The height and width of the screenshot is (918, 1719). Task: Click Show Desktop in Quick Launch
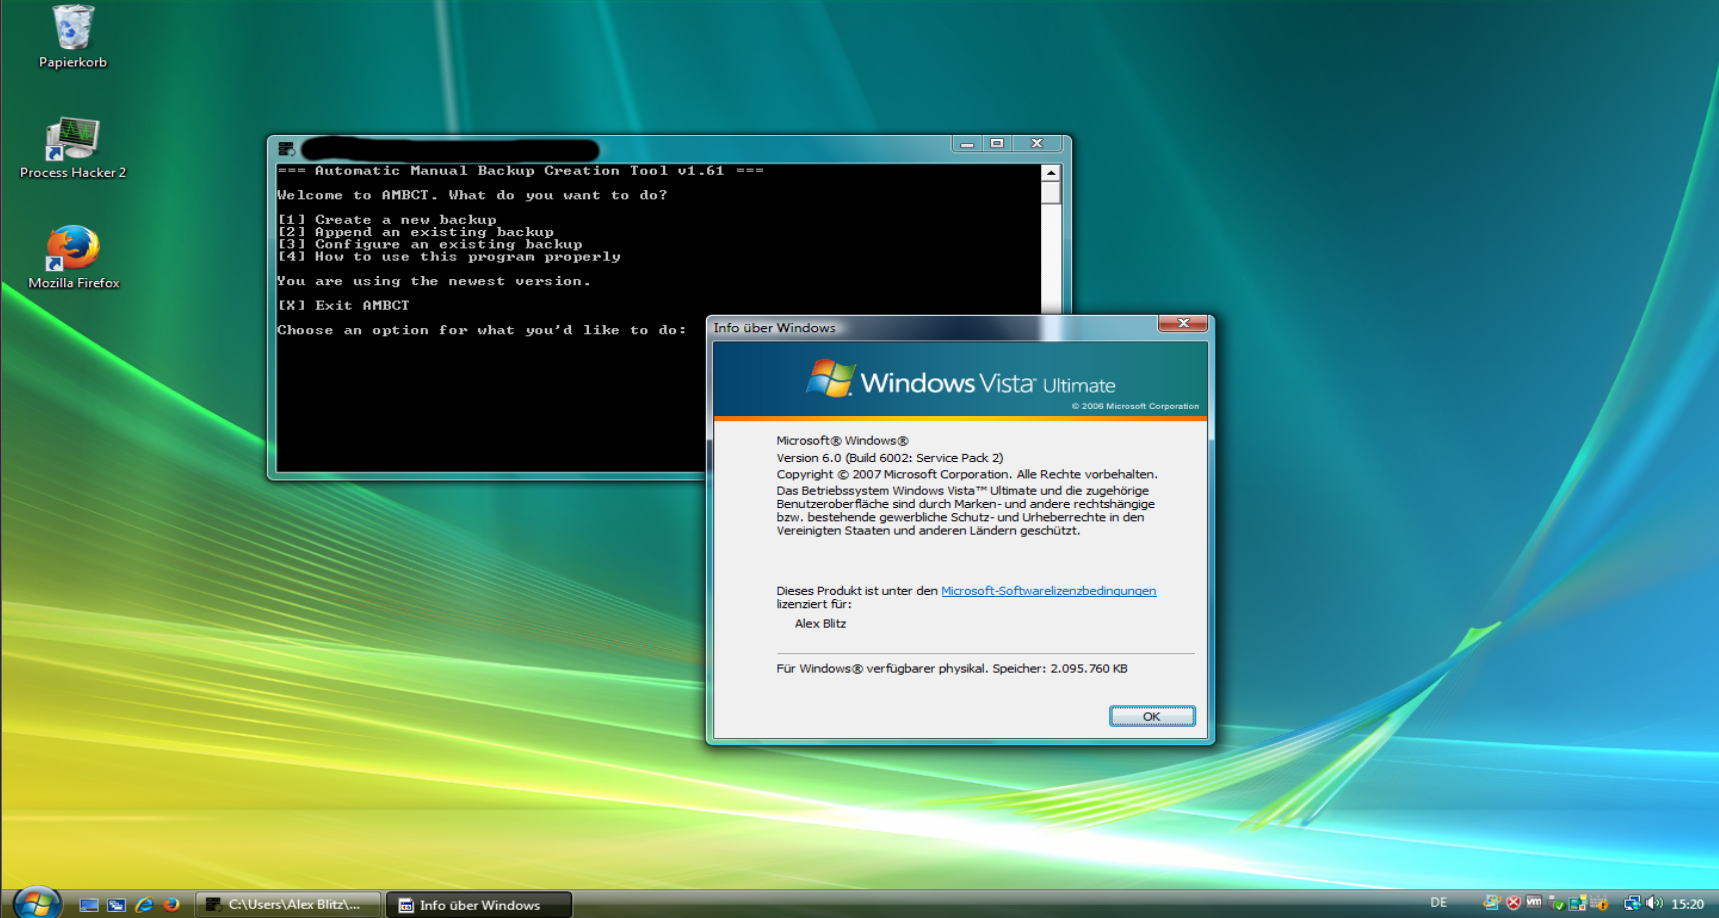click(x=89, y=904)
